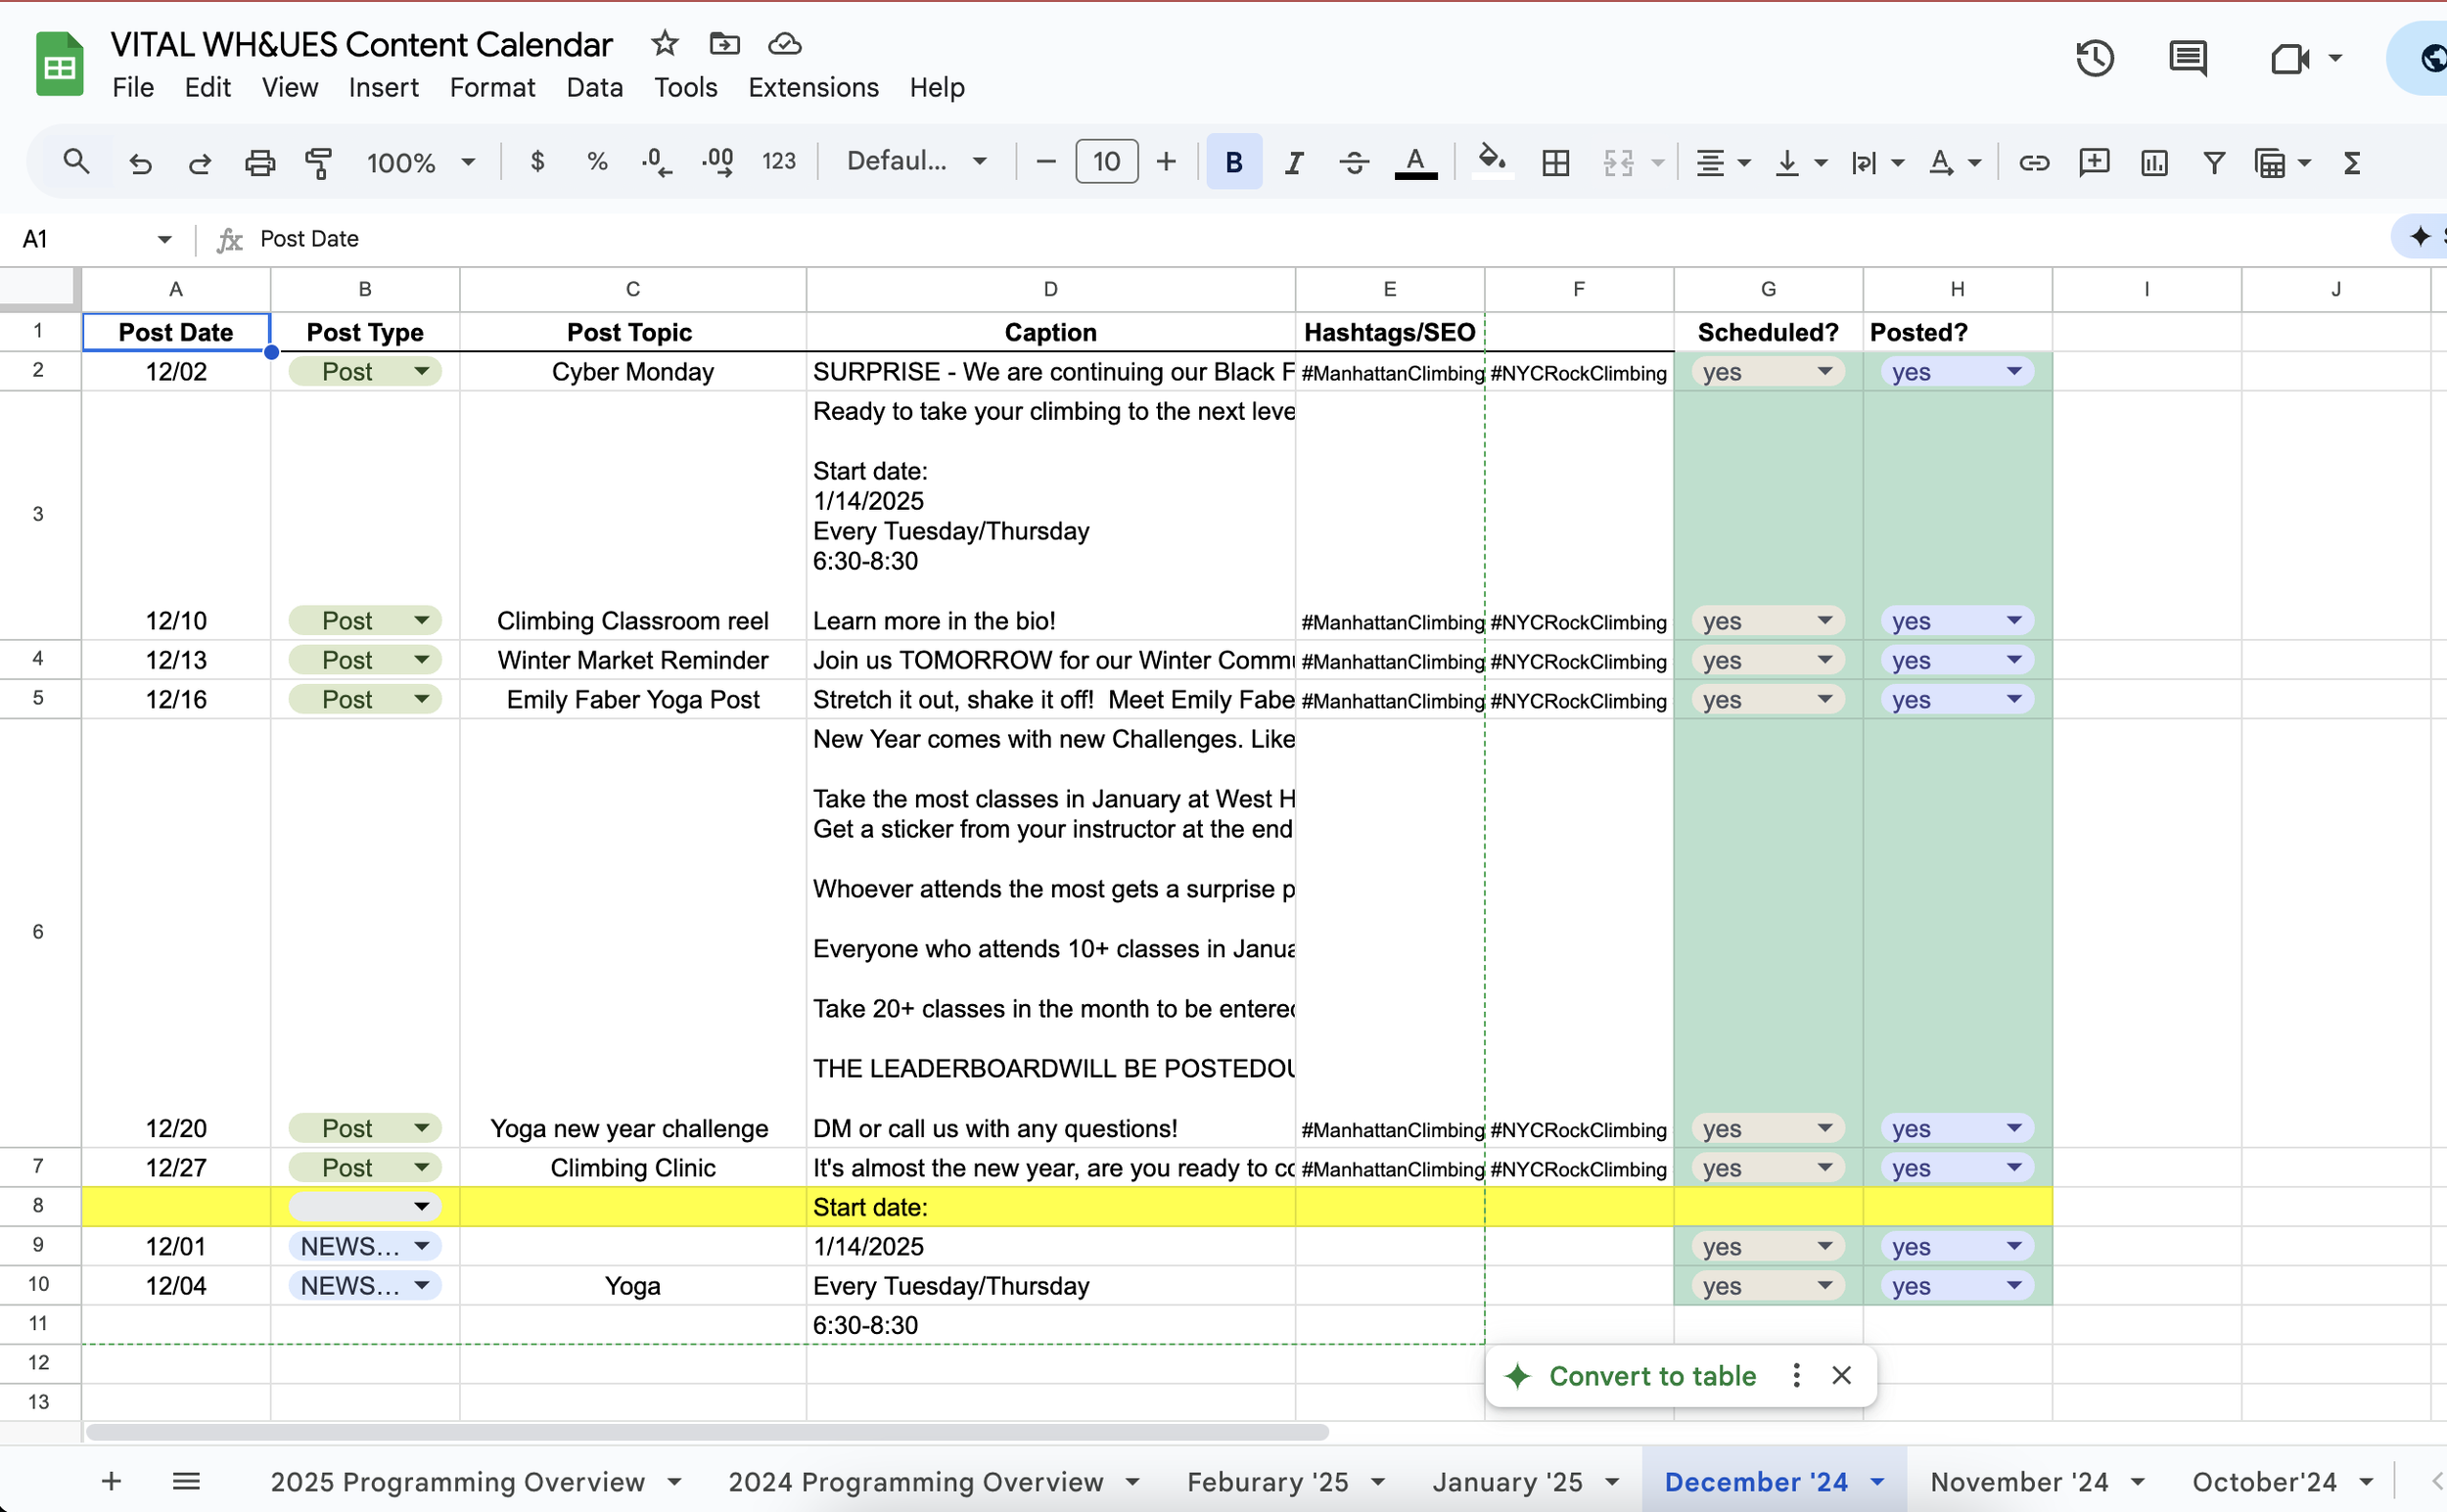Open the Extensions menu
This screenshot has width=2447, height=1512.
(x=812, y=88)
